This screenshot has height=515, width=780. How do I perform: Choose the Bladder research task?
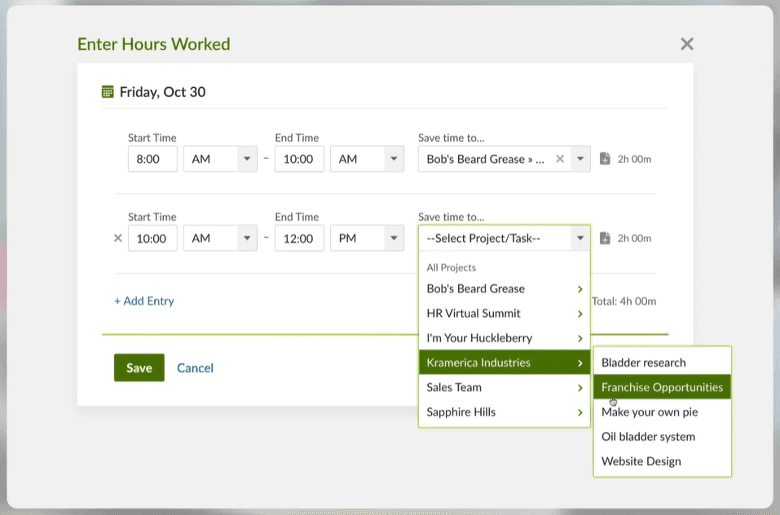tap(644, 362)
